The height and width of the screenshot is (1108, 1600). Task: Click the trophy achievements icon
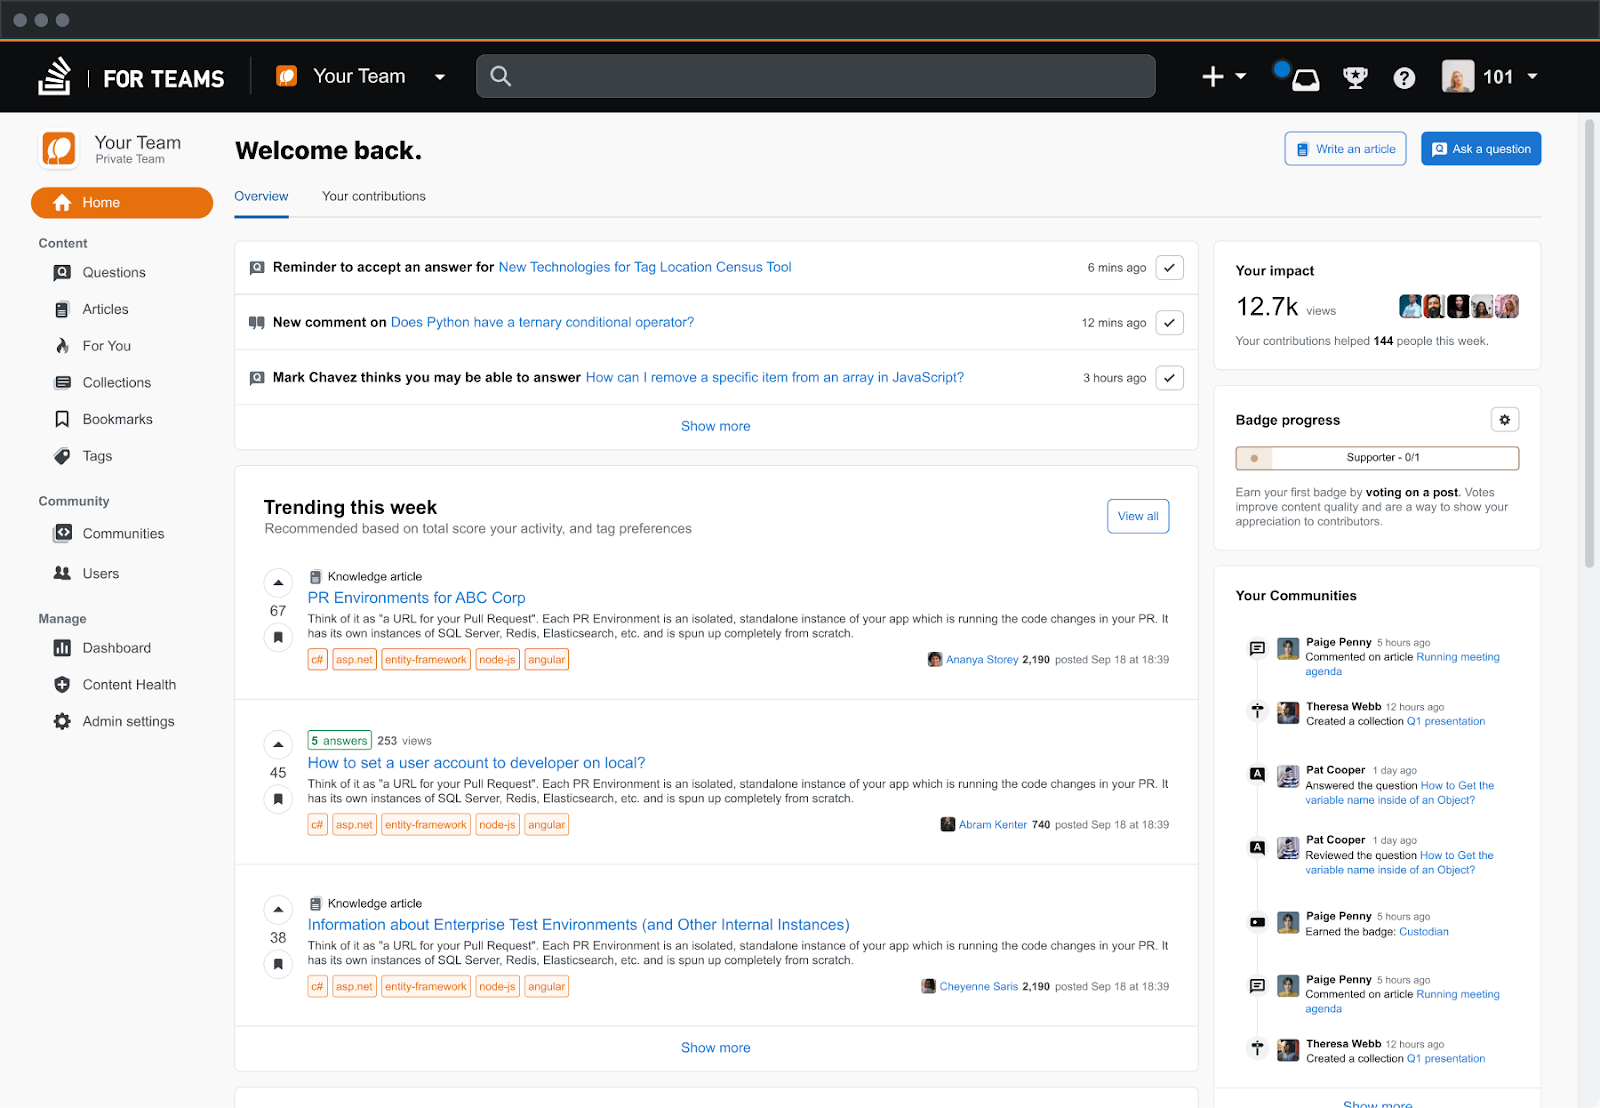[x=1354, y=76]
